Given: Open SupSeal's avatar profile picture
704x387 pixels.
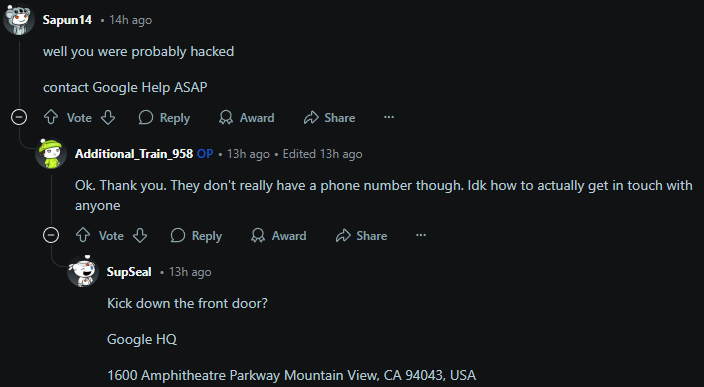Looking at the screenshot, I should coord(83,271).
